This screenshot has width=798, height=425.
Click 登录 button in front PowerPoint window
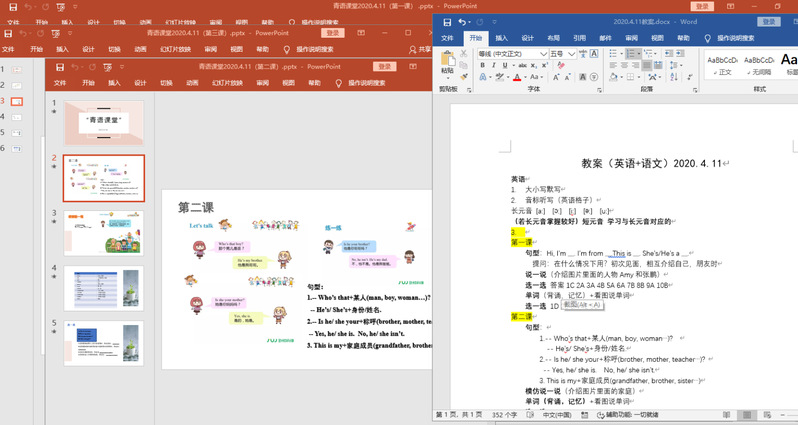click(385, 66)
